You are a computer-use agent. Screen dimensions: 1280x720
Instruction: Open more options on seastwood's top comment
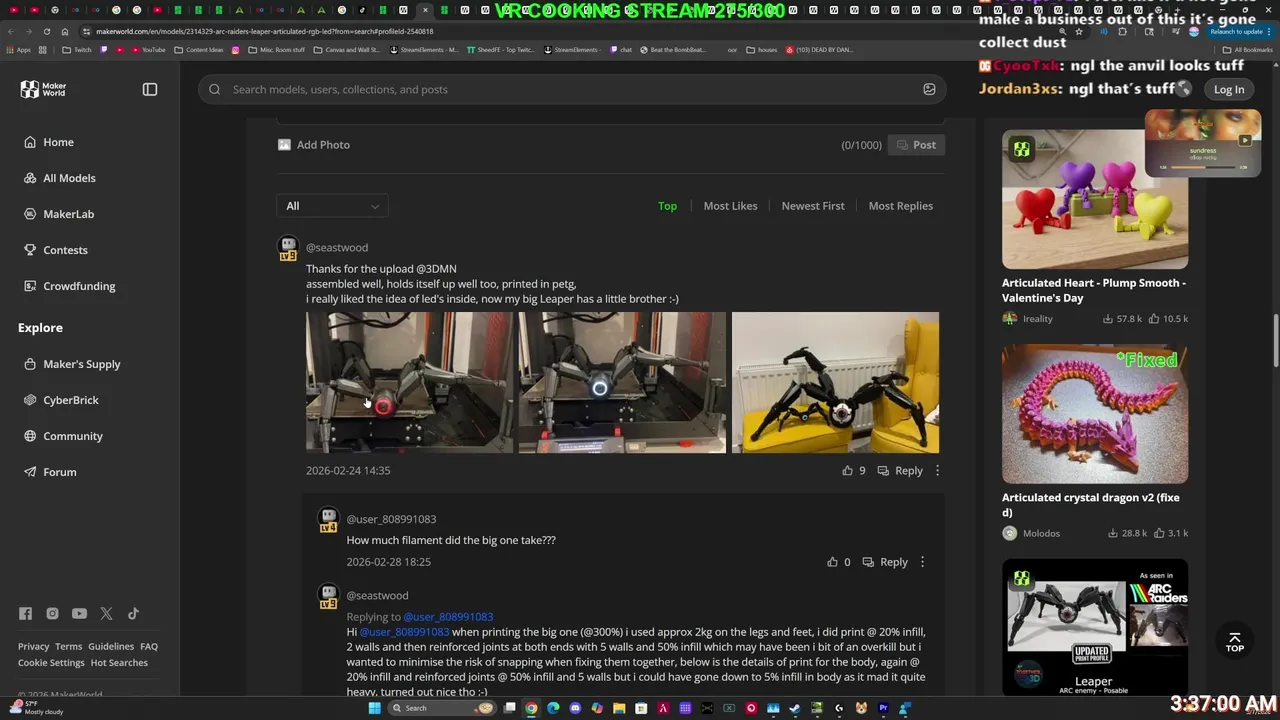pyautogui.click(x=937, y=470)
